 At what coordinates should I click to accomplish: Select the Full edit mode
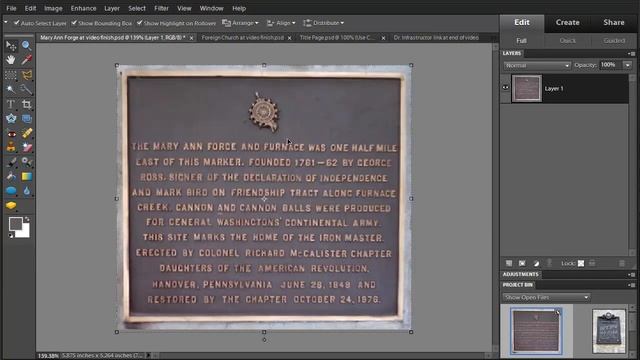coord(521,41)
